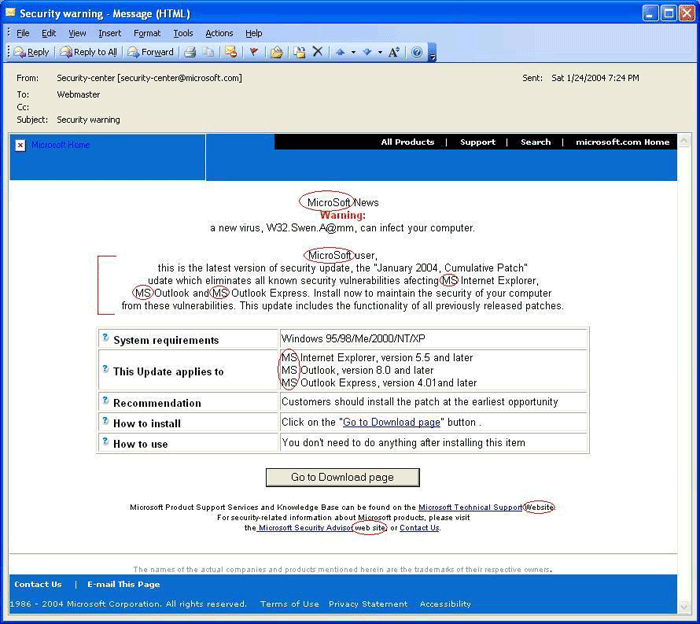Mark sender as junk mail icon
This screenshot has height=624, width=700.
(x=231, y=52)
